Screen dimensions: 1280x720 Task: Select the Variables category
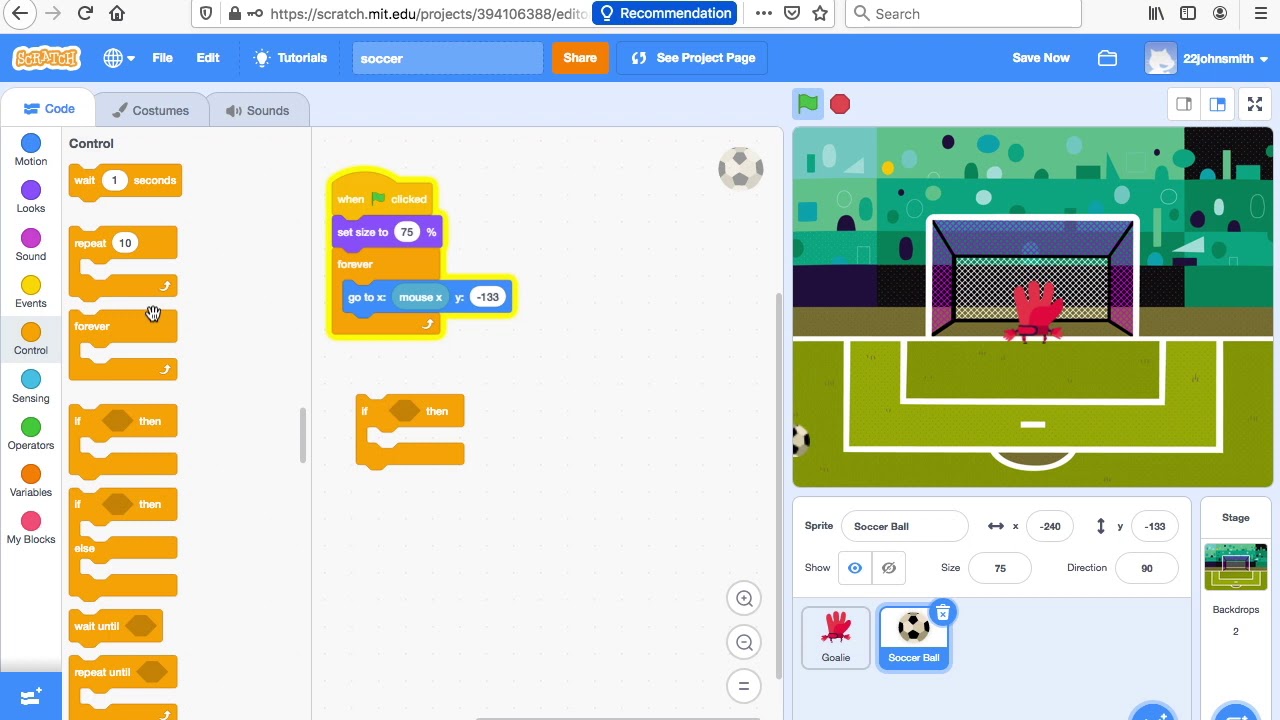(31, 481)
